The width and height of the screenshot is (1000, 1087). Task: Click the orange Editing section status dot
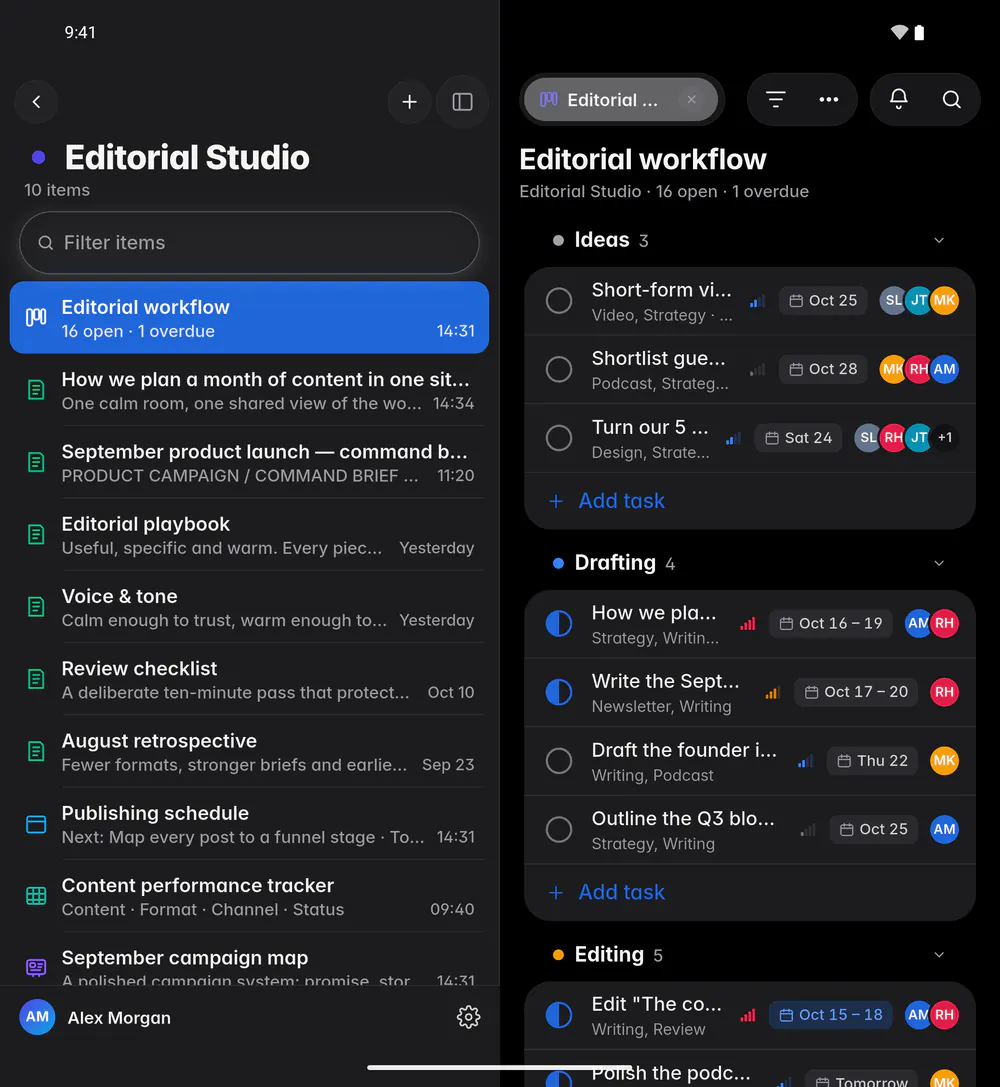coord(558,955)
